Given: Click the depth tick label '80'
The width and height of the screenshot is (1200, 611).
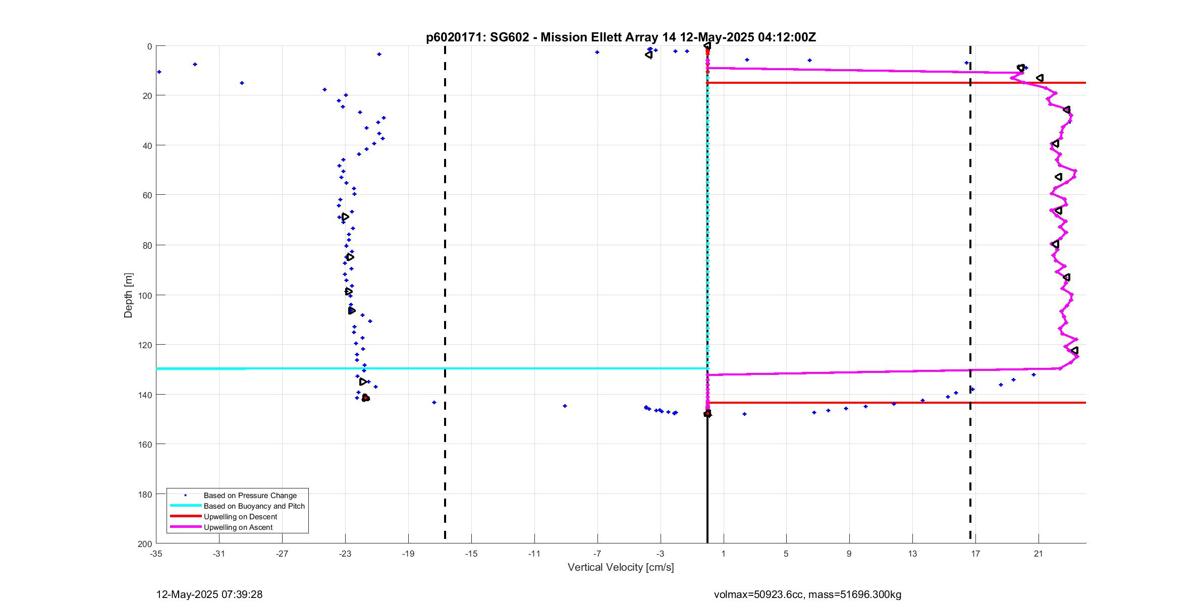Looking at the screenshot, I should point(146,245).
